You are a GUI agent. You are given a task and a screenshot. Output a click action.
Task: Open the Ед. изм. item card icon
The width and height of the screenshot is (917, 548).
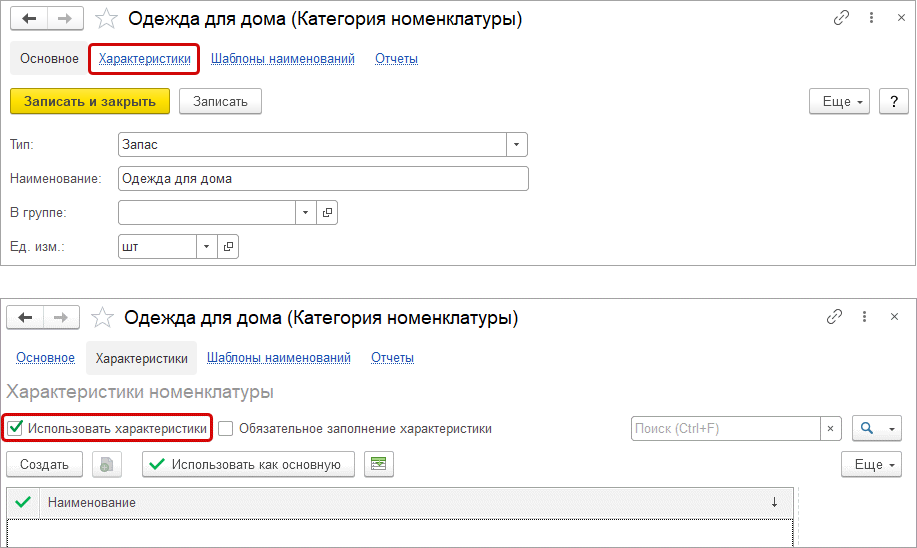pos(228,246)
